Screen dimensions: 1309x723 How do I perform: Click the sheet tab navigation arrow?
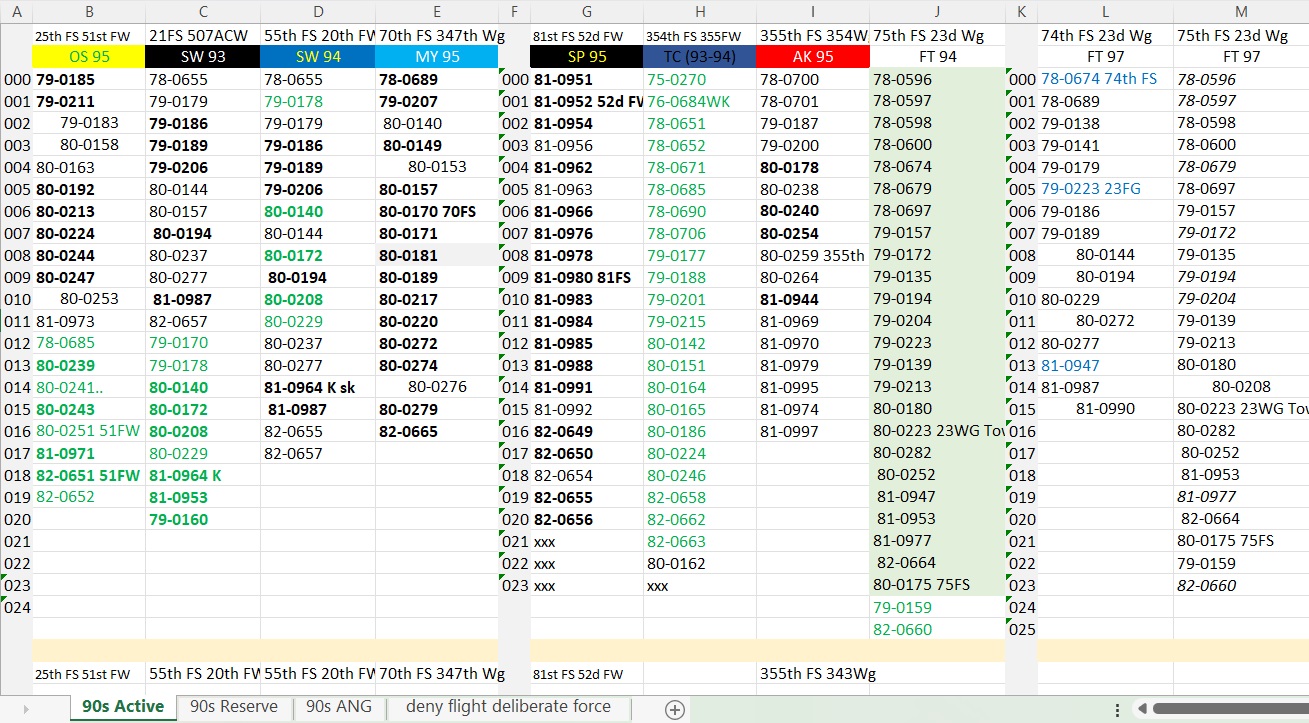(x=25, y=710)
